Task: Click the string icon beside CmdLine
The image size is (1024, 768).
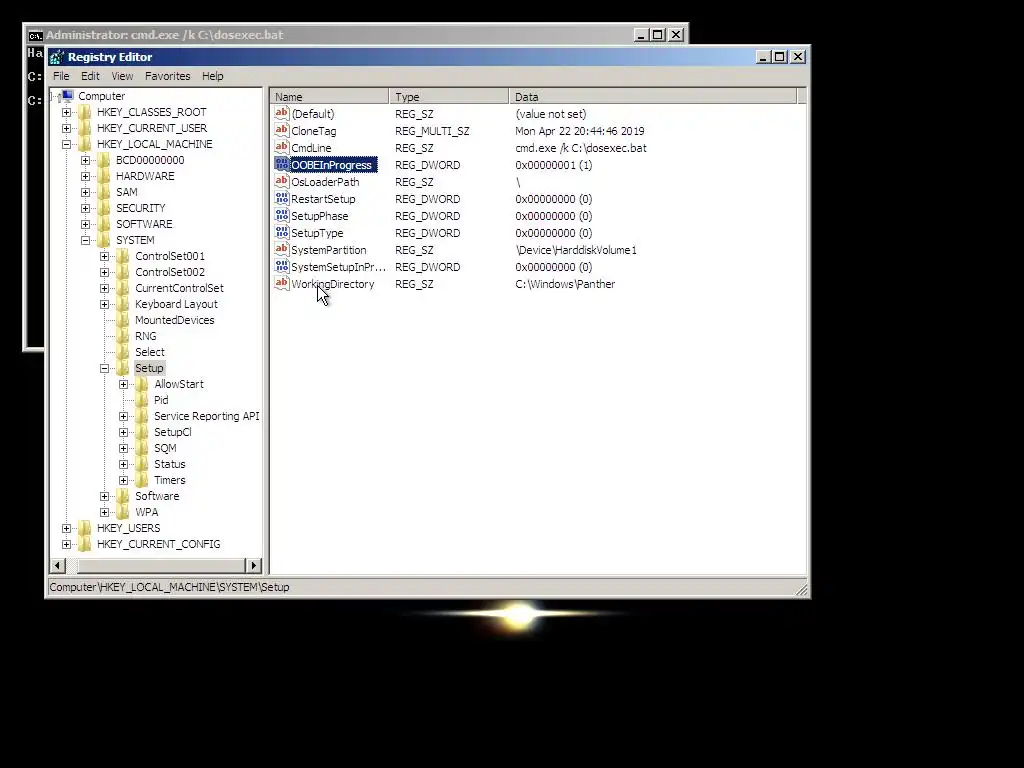Action: point(281,148)
